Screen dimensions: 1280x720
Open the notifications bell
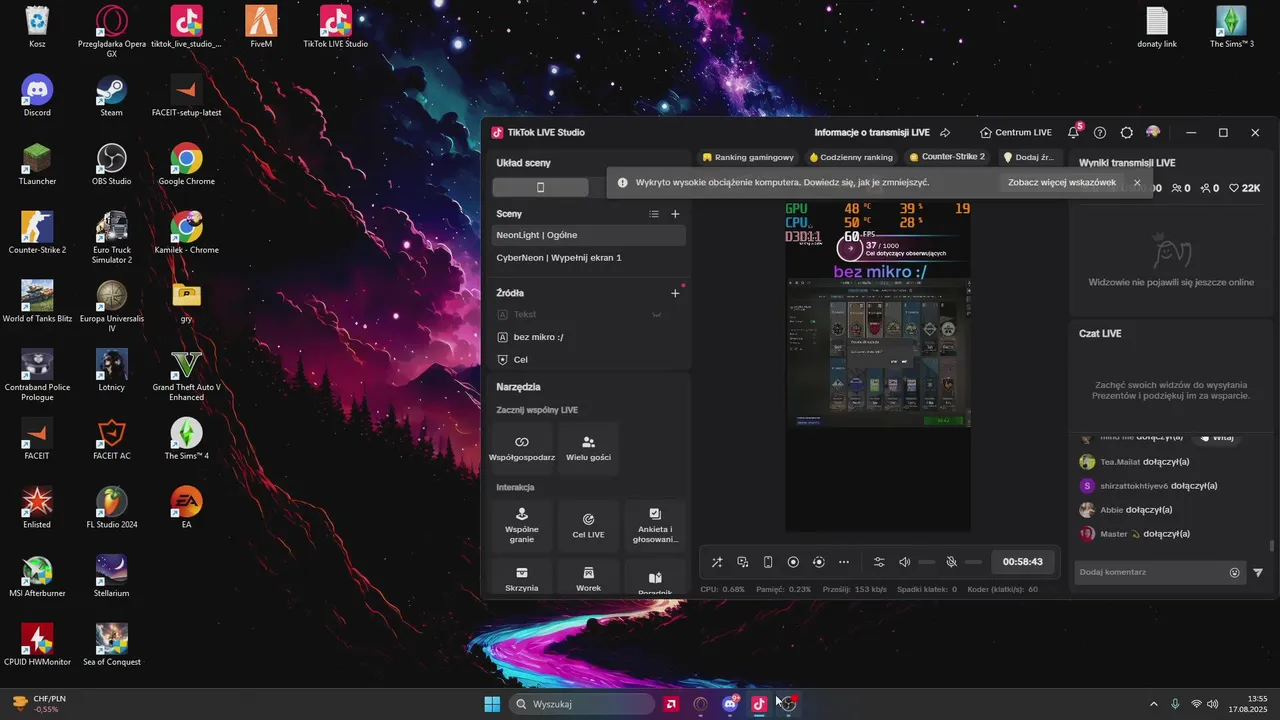[1073, 132]
